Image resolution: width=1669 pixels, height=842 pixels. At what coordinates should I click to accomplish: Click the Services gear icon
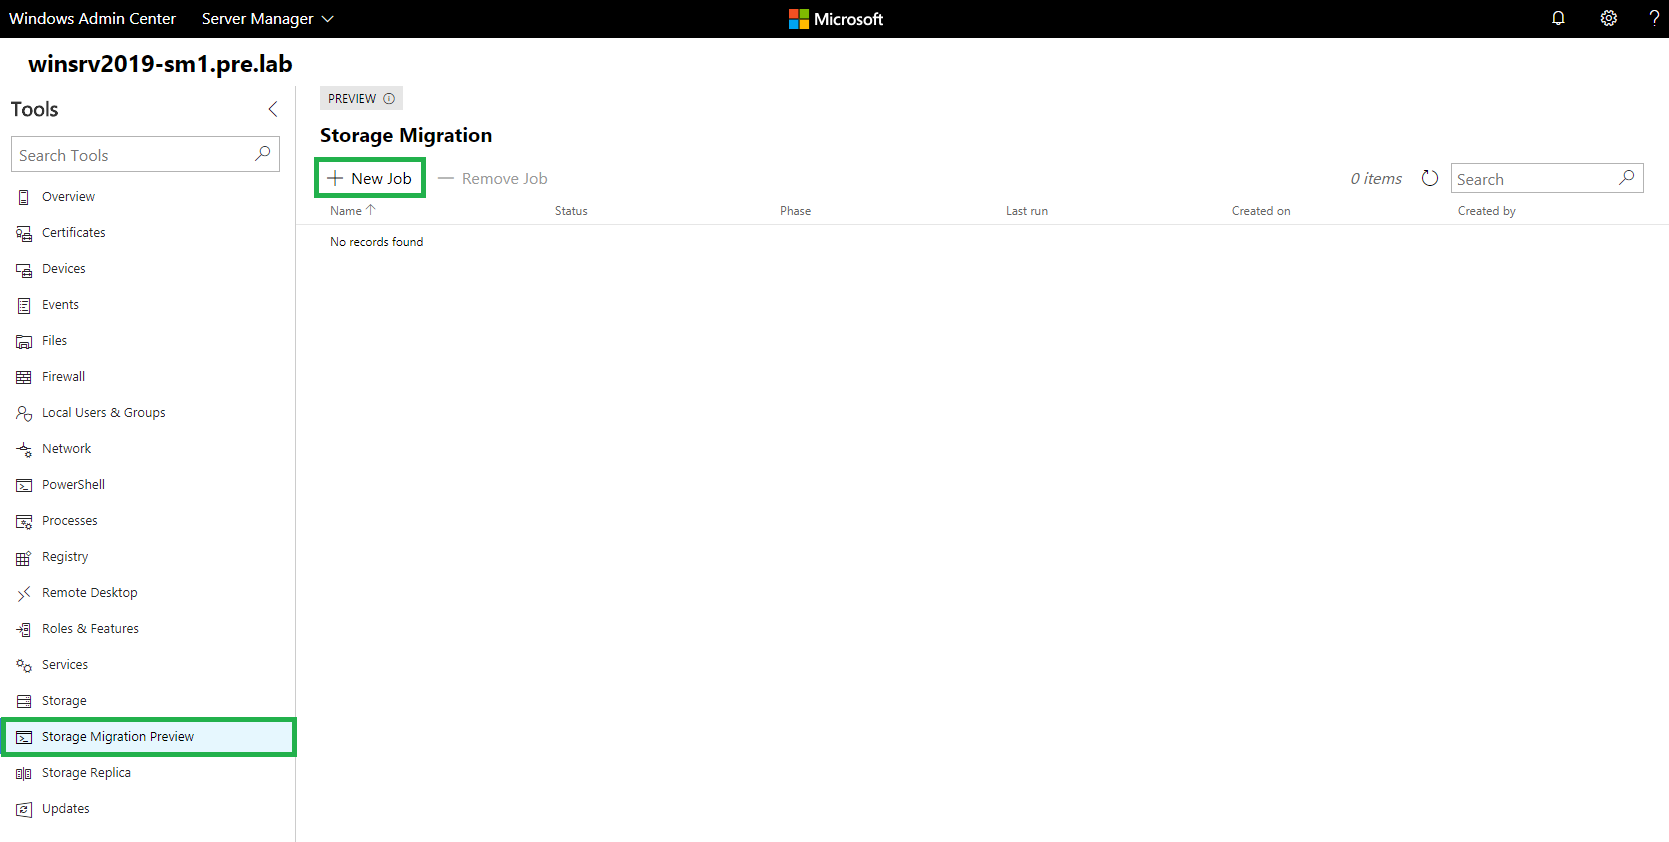click(x=24, y=665)
